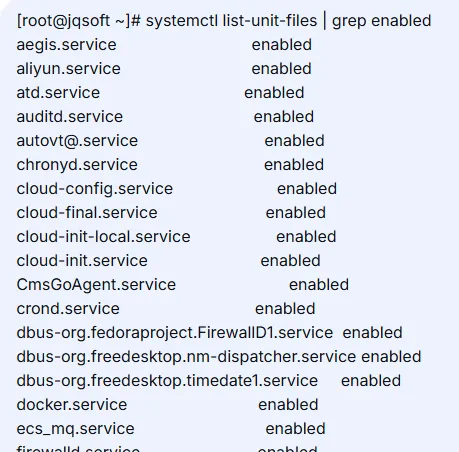Select cloud-init-local.service entry
Screen dimensions: 459x452
click(x=103, y=237)
